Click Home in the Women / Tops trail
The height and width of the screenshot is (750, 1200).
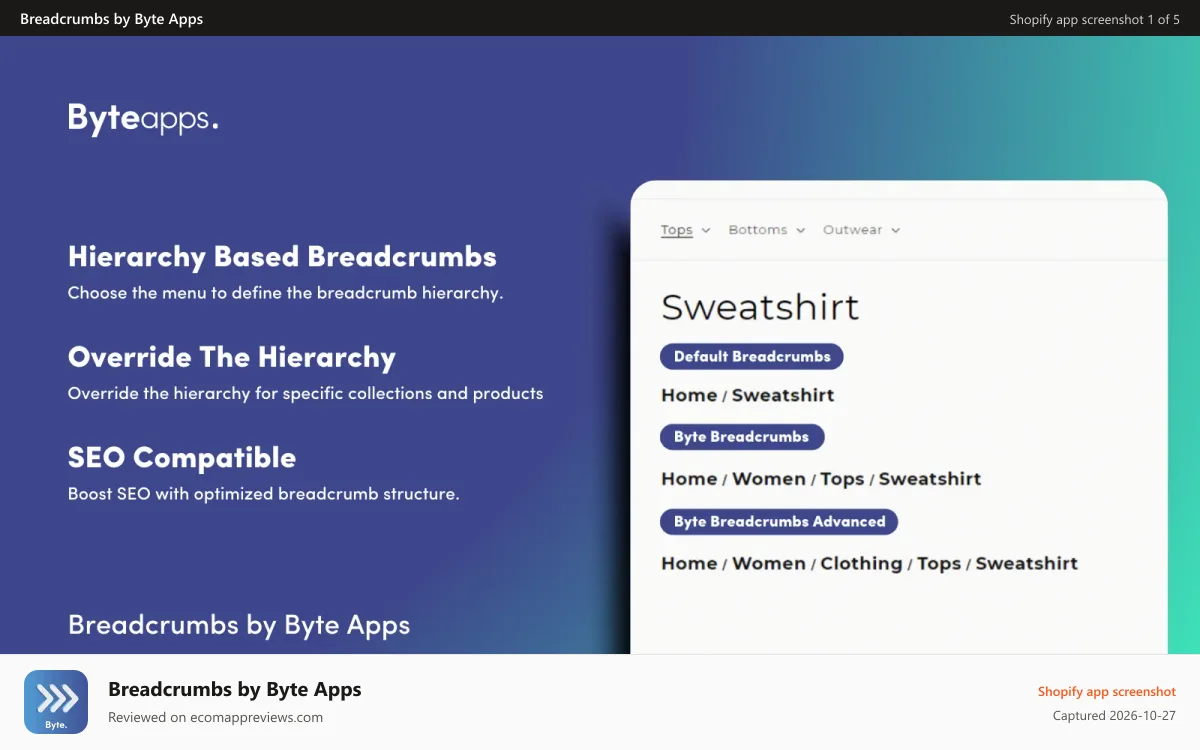click(689, 479)
